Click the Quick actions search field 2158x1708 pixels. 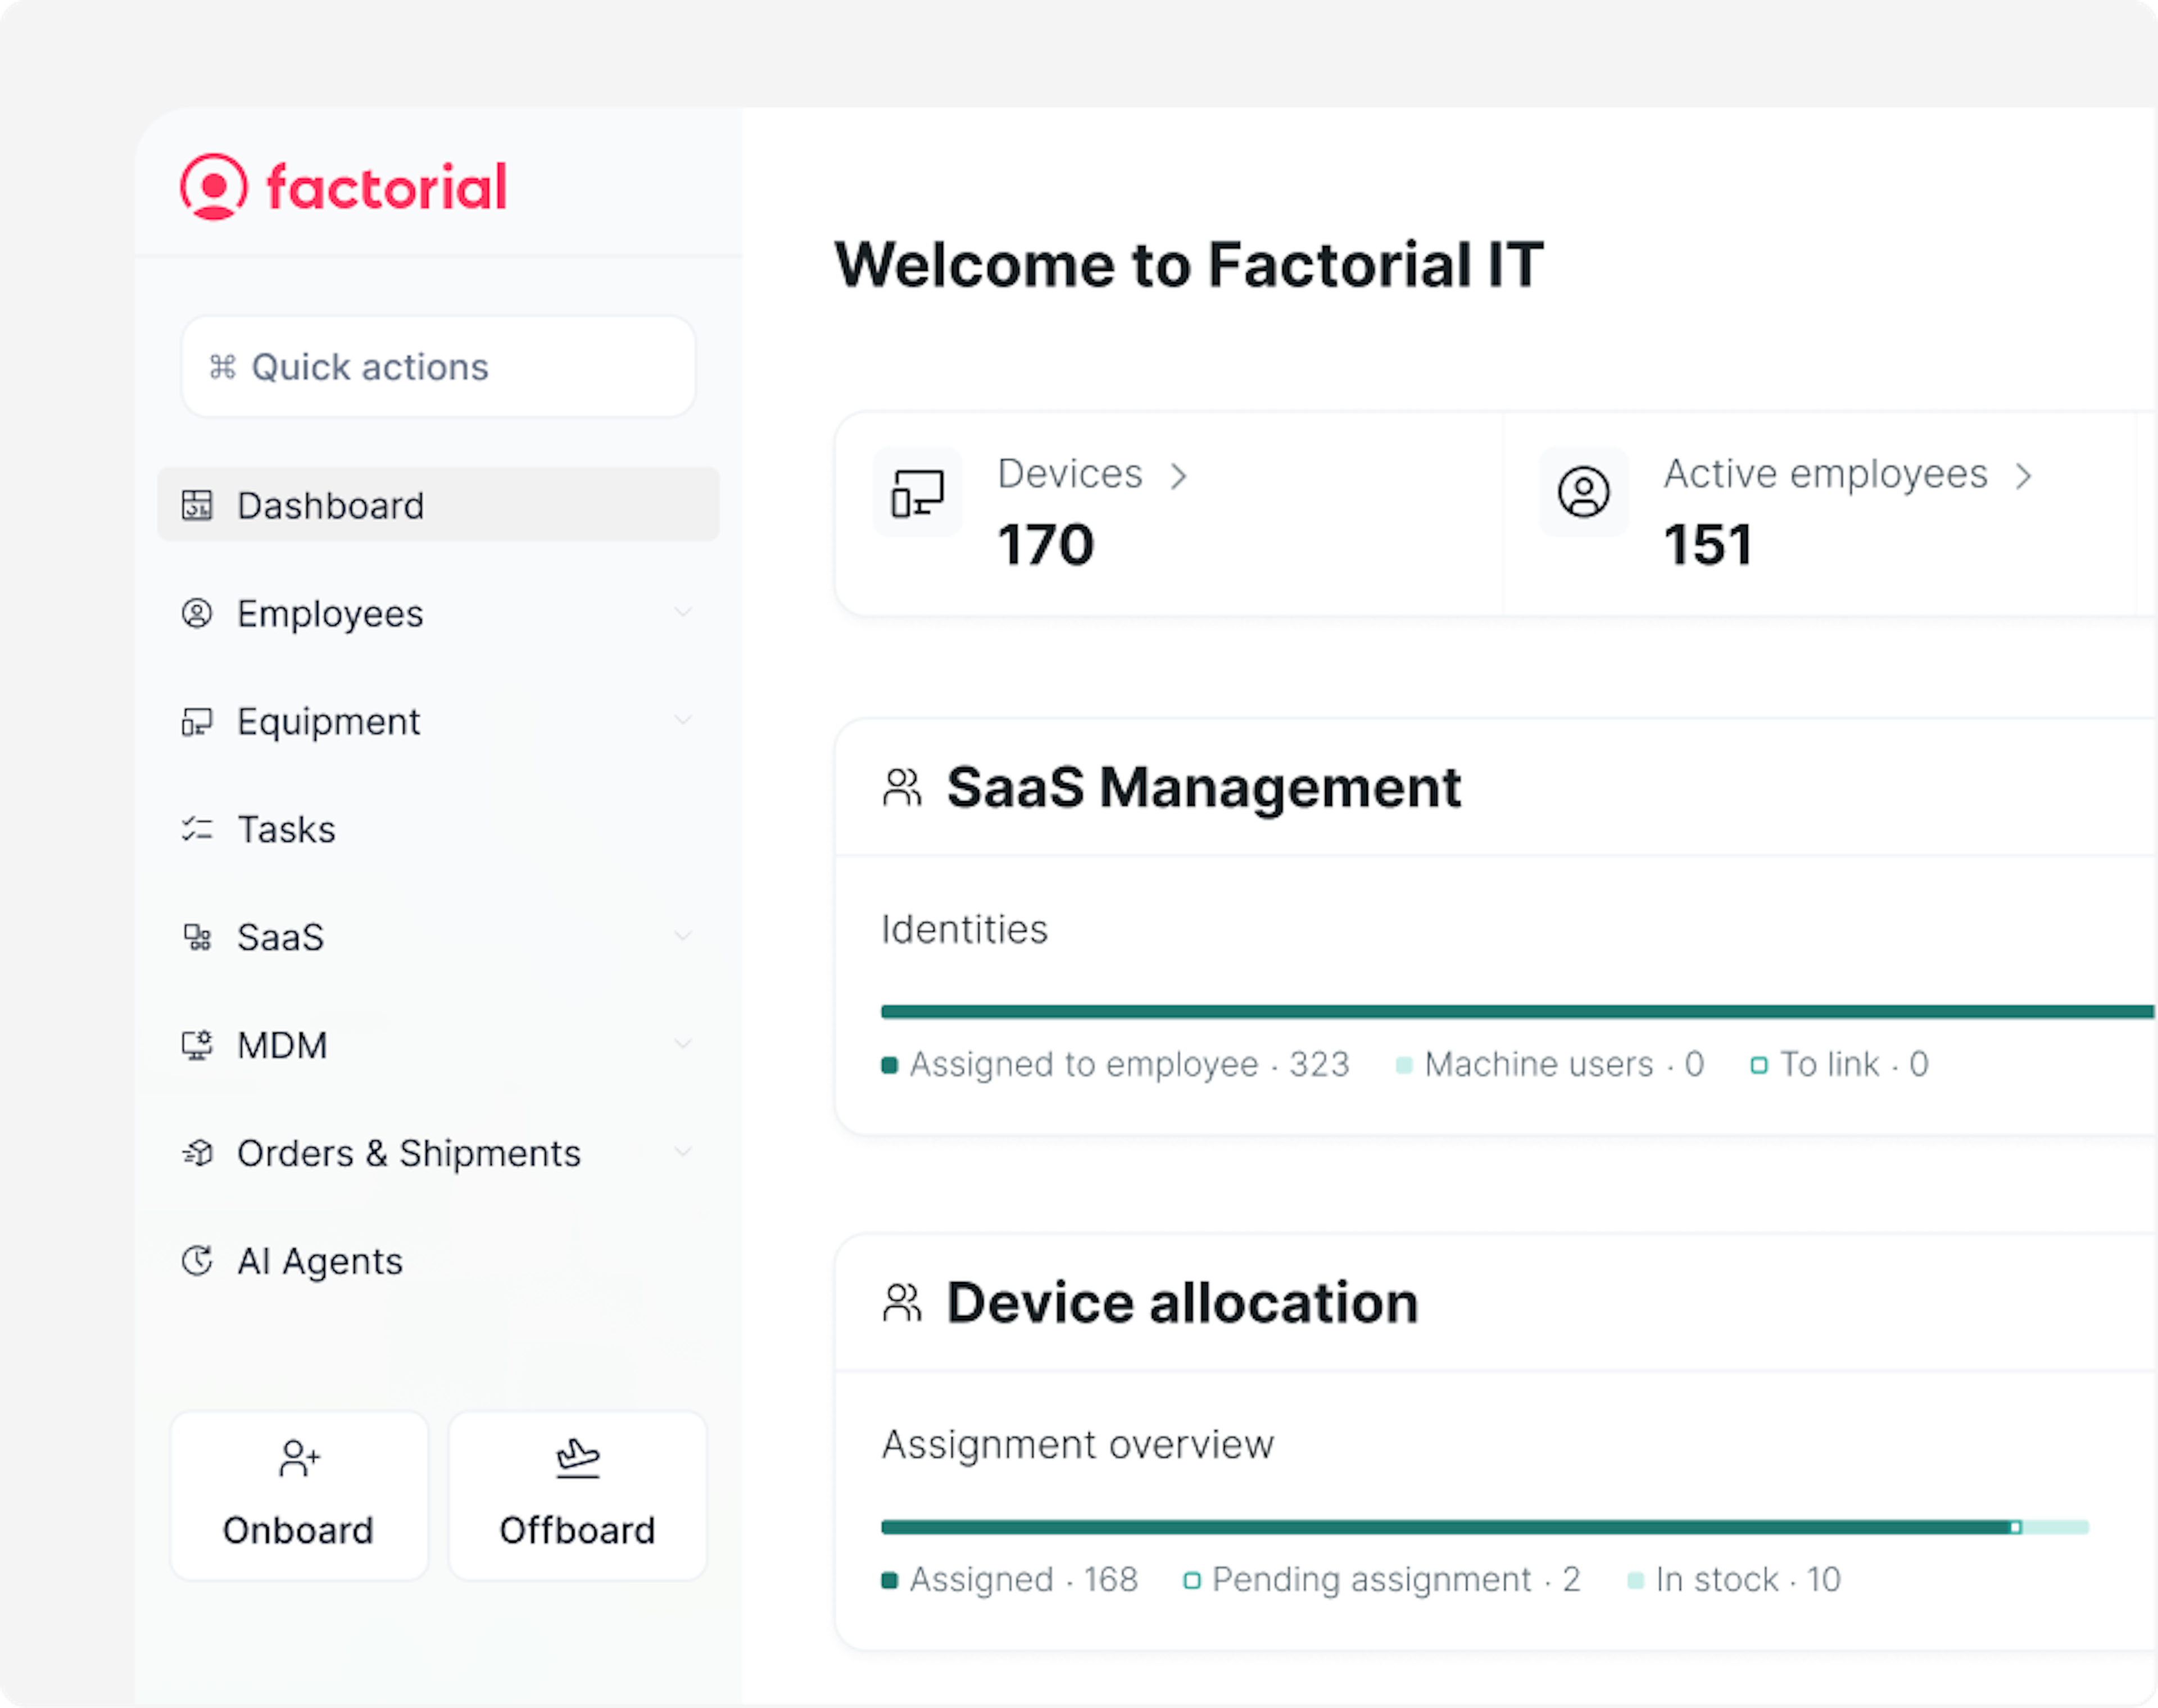coord(438,367)
